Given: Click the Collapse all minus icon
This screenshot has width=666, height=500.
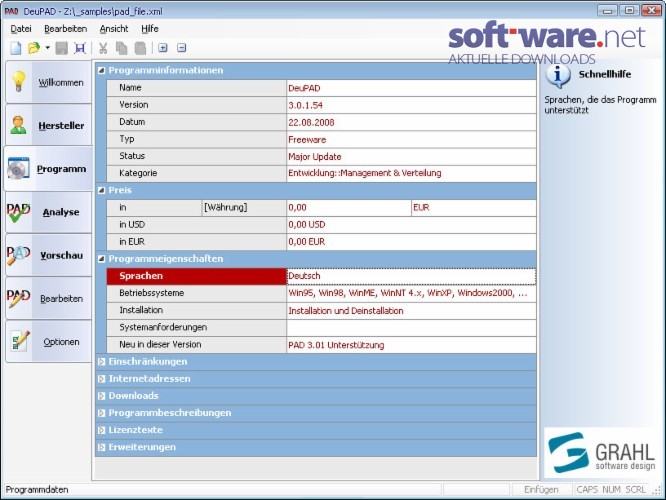Looking at the screenshot, I should tap(181, 48).
